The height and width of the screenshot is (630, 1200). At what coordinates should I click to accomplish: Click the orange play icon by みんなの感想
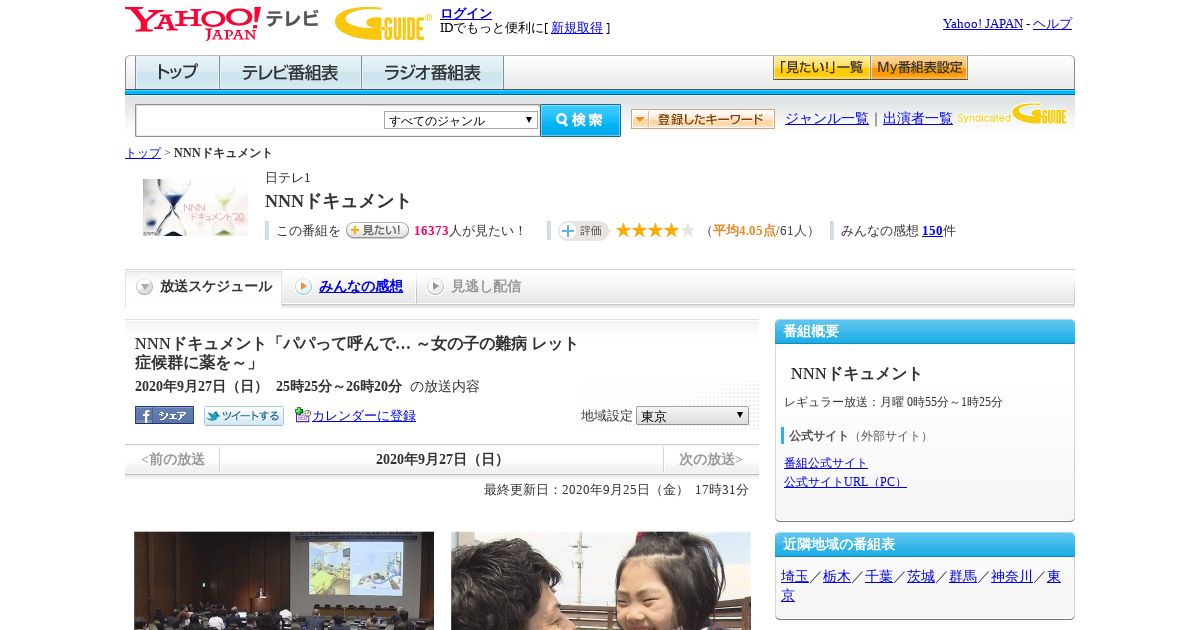(303, 287)
